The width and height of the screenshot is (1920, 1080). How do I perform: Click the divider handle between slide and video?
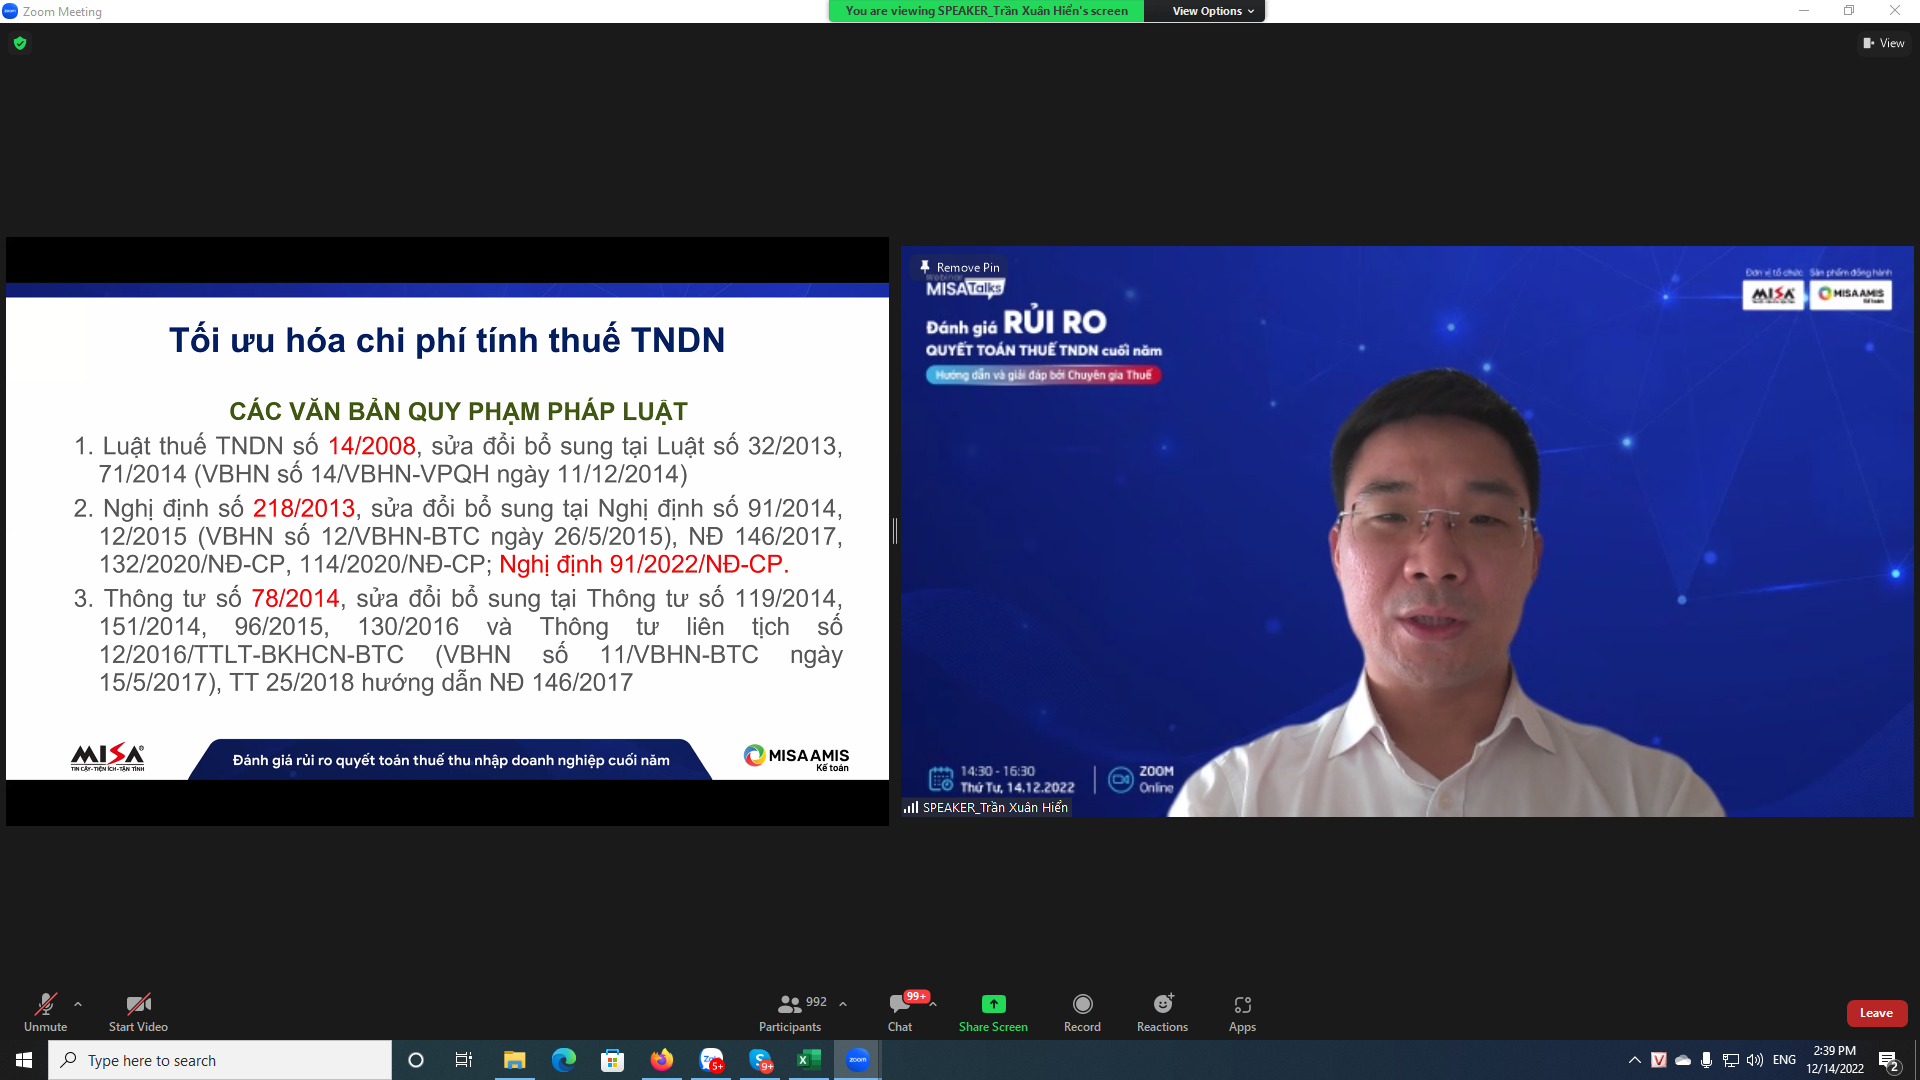(x=895, y=531)
